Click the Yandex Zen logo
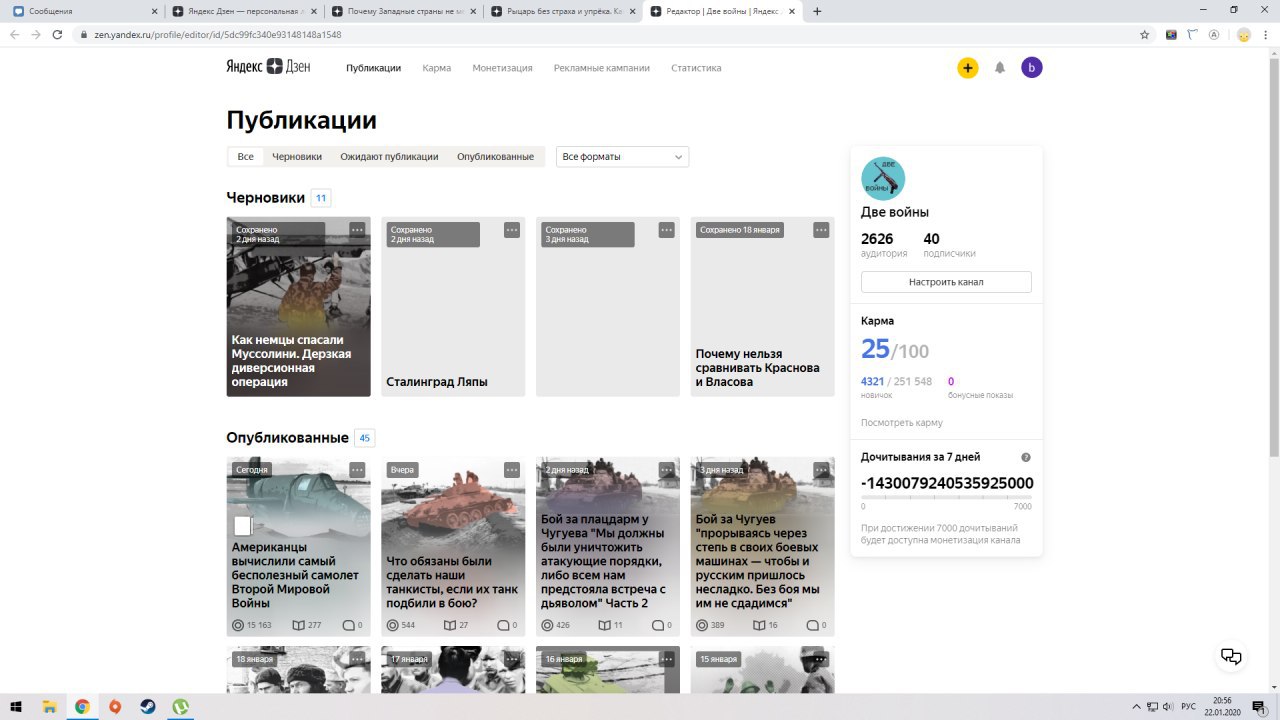This screenshot has width=1280, height=720. tap(268, 67)
